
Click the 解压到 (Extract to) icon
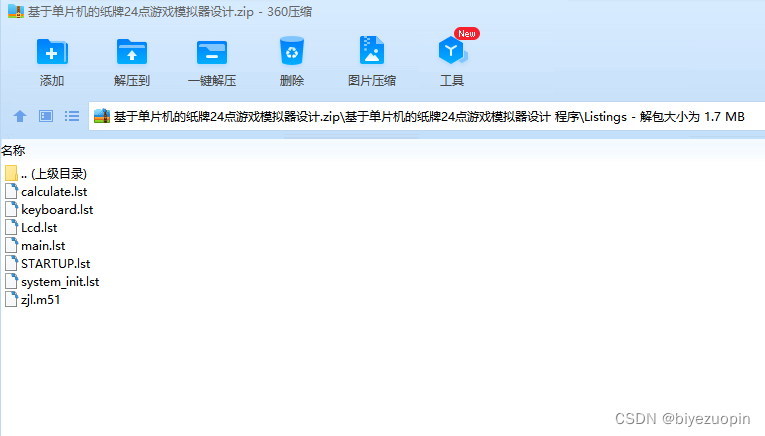[x=132, y=51]
